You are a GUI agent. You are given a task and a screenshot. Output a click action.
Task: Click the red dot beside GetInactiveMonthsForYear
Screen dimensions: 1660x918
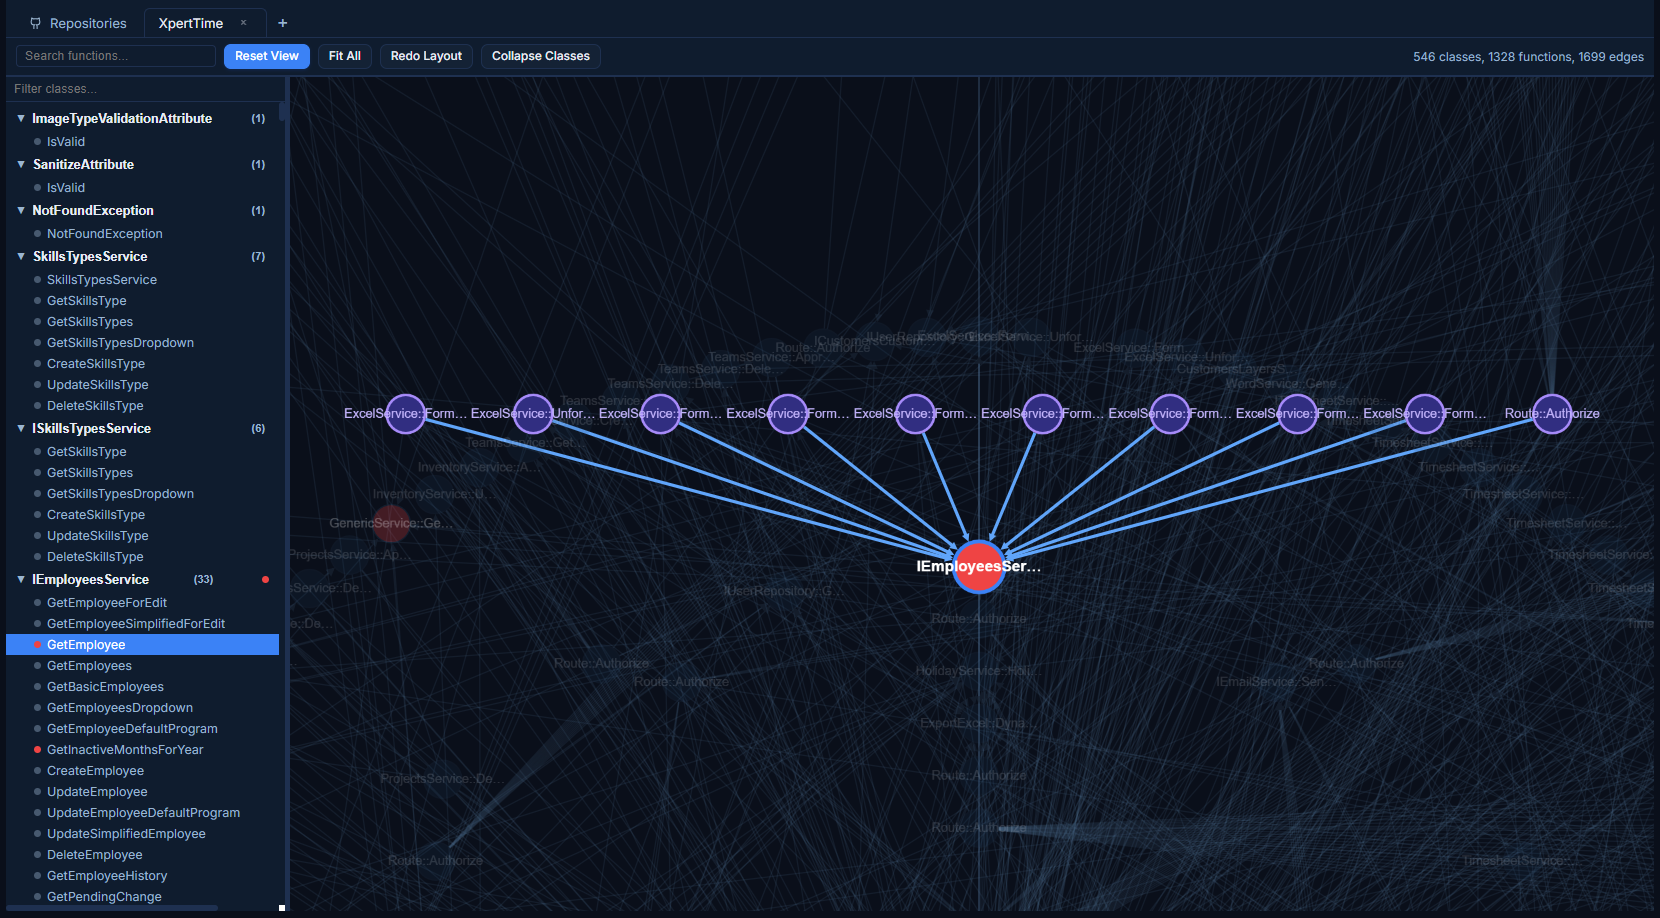click(x=36, y=749)
